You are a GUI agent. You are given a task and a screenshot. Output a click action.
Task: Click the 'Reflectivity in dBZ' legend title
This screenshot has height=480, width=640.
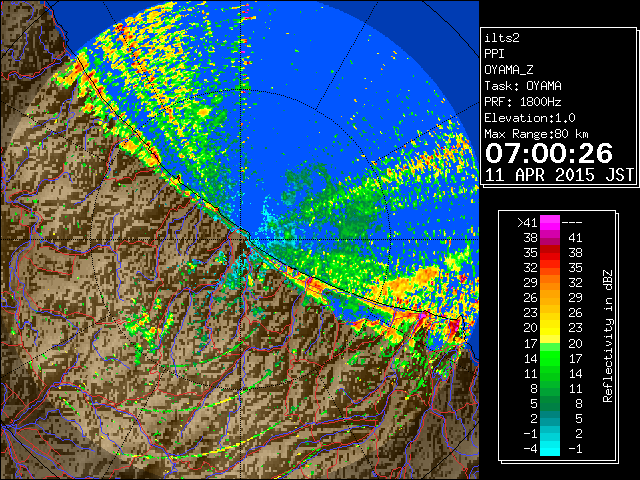[608, 336]
